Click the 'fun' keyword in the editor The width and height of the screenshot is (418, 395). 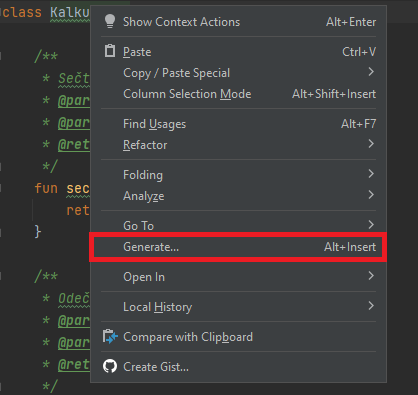tap(46, 188)
